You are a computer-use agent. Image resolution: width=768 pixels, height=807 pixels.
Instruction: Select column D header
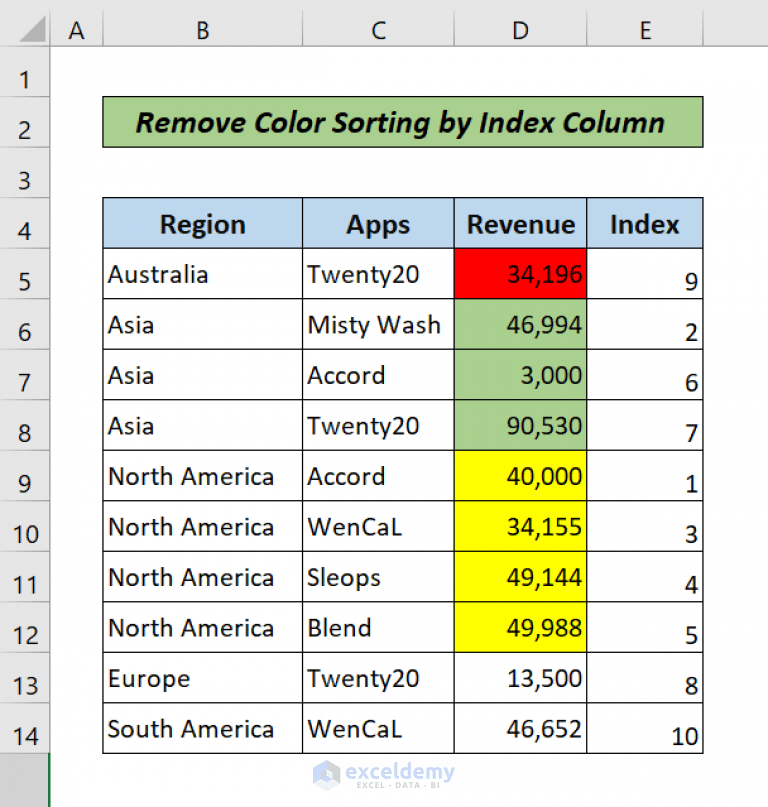[520, 30]
